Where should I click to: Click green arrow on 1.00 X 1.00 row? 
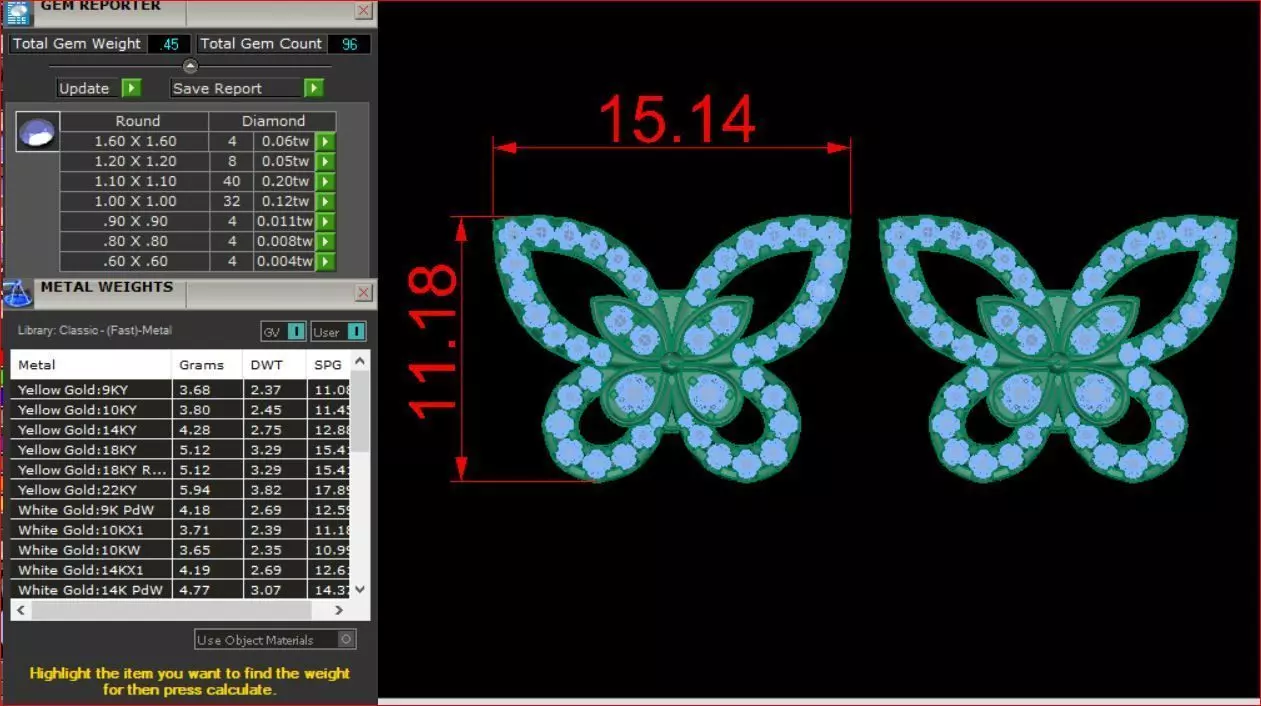point(325,201)
